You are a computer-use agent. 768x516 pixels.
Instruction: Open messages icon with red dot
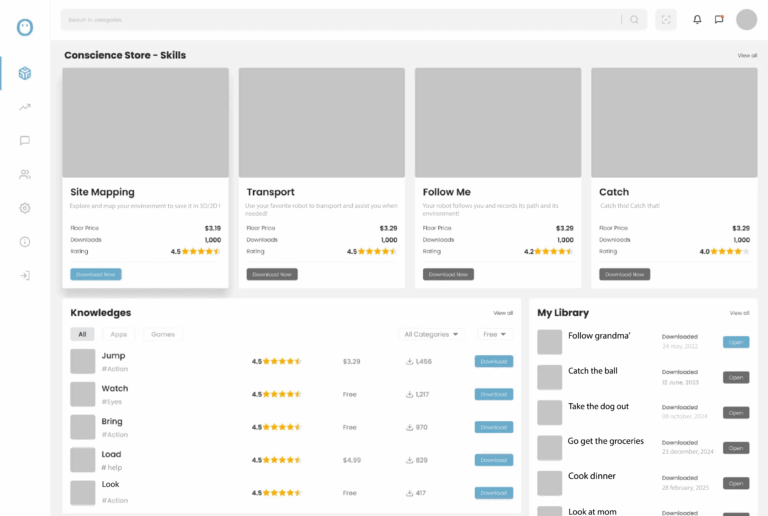coord(719,19)
